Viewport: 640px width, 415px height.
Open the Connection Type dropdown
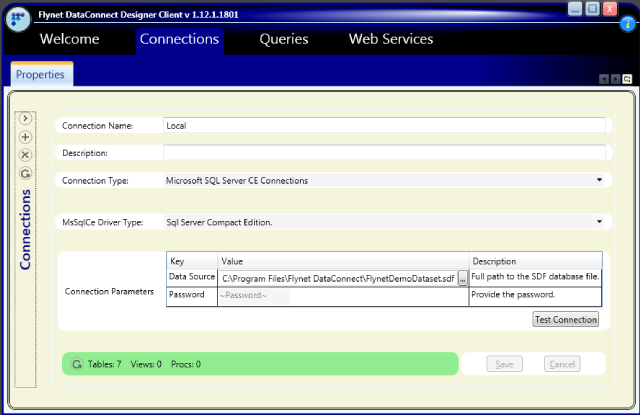tap(384, 180)
